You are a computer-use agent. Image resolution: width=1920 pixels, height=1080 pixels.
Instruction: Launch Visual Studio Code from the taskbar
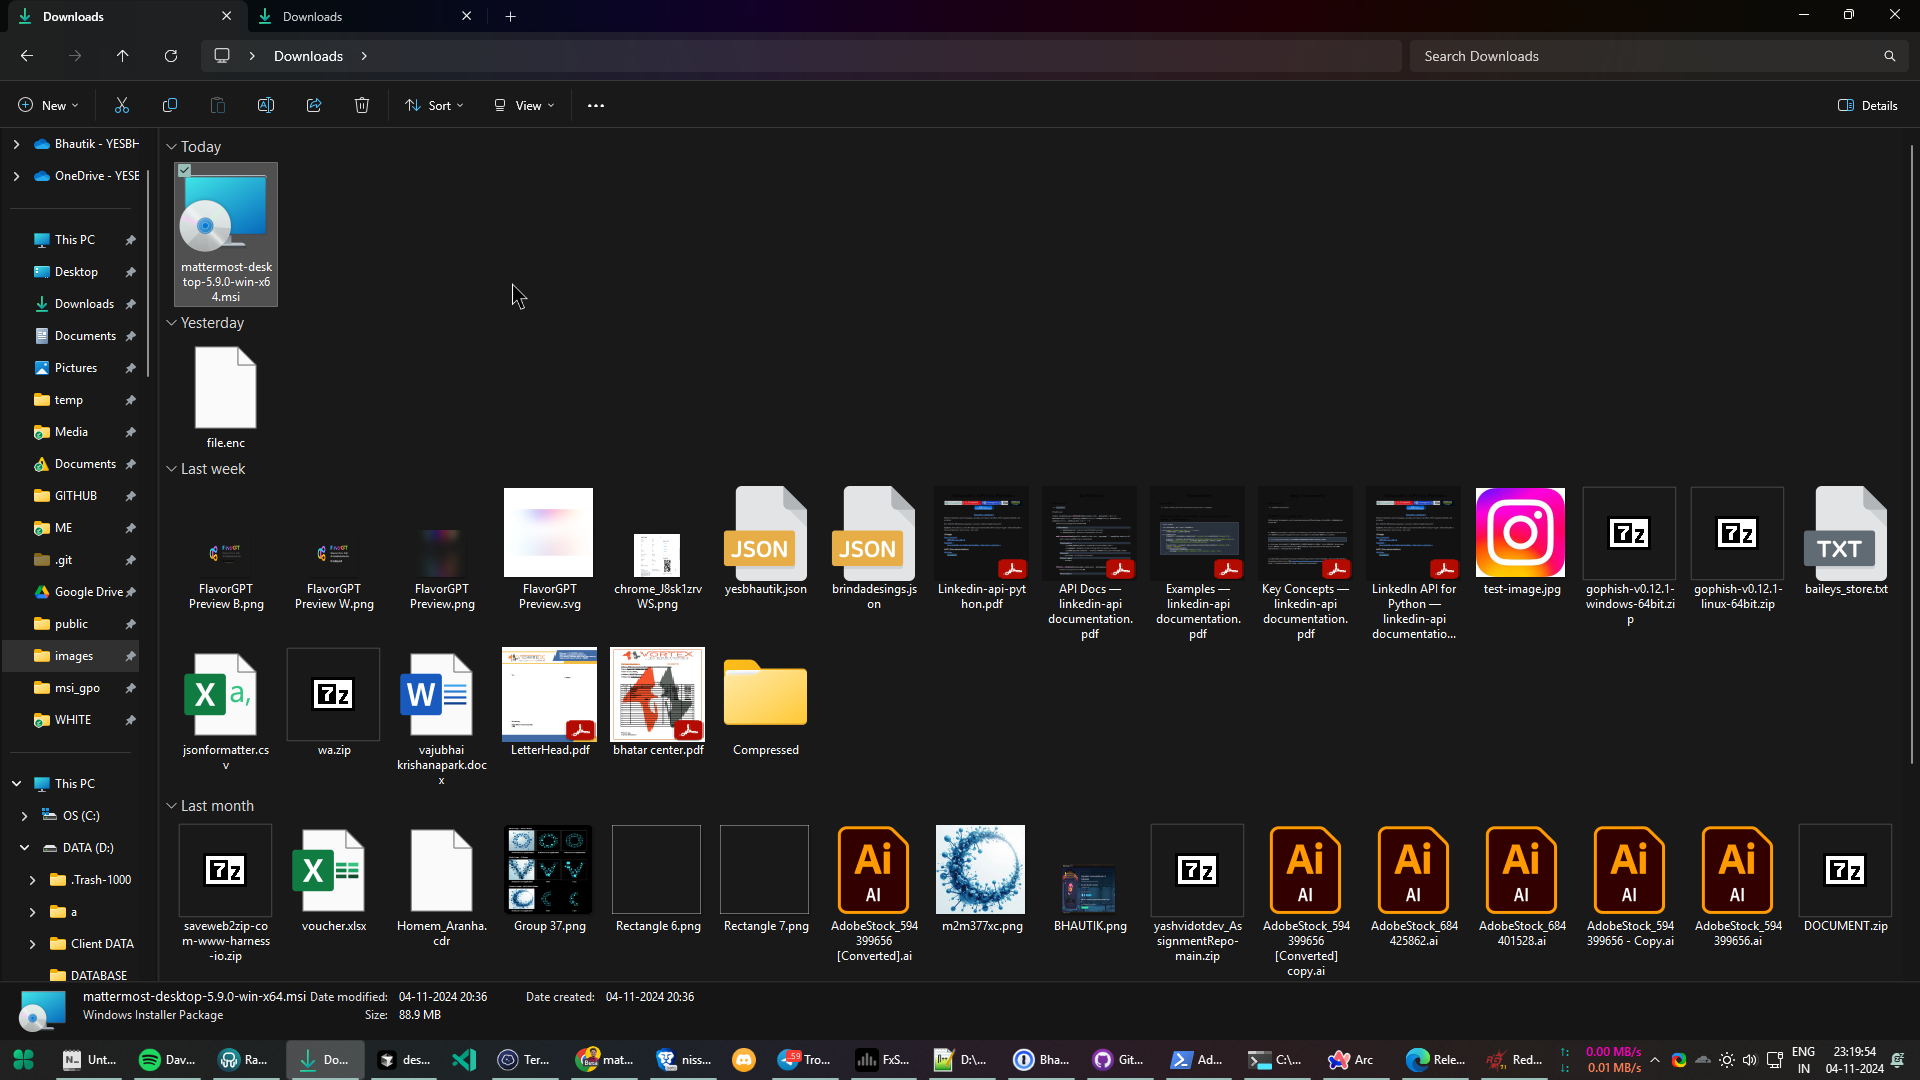click(x=462, y=1059)
